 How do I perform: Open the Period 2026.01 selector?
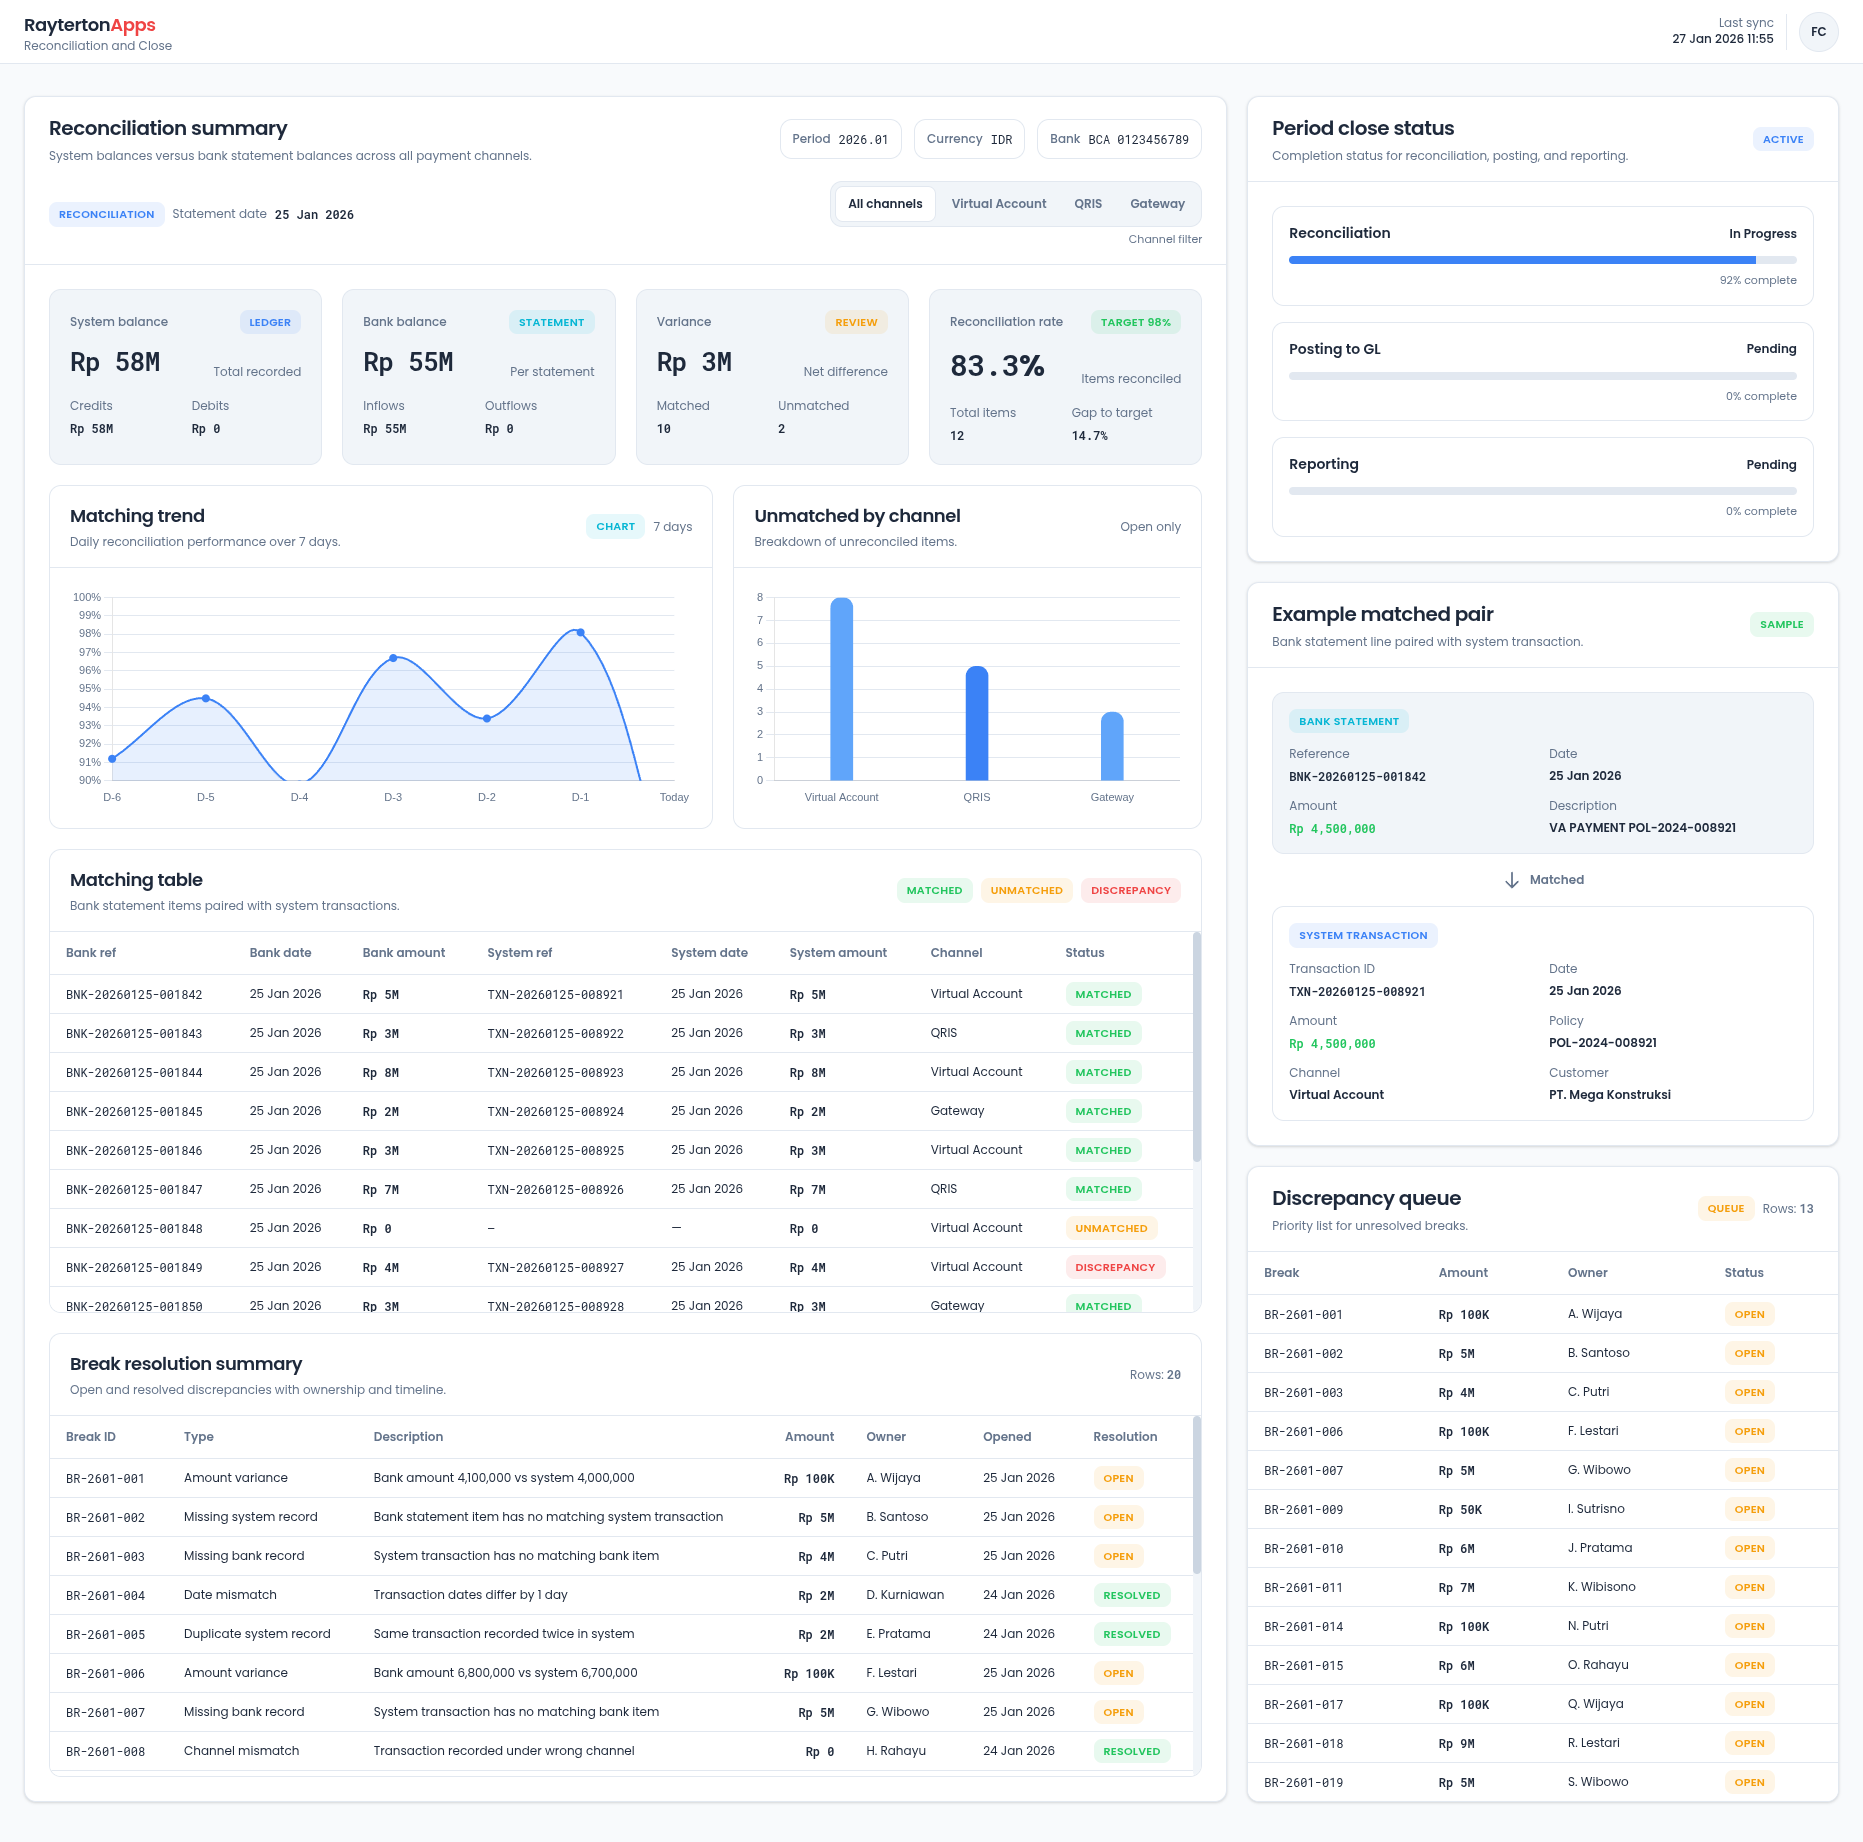click(x=840, y=139)
